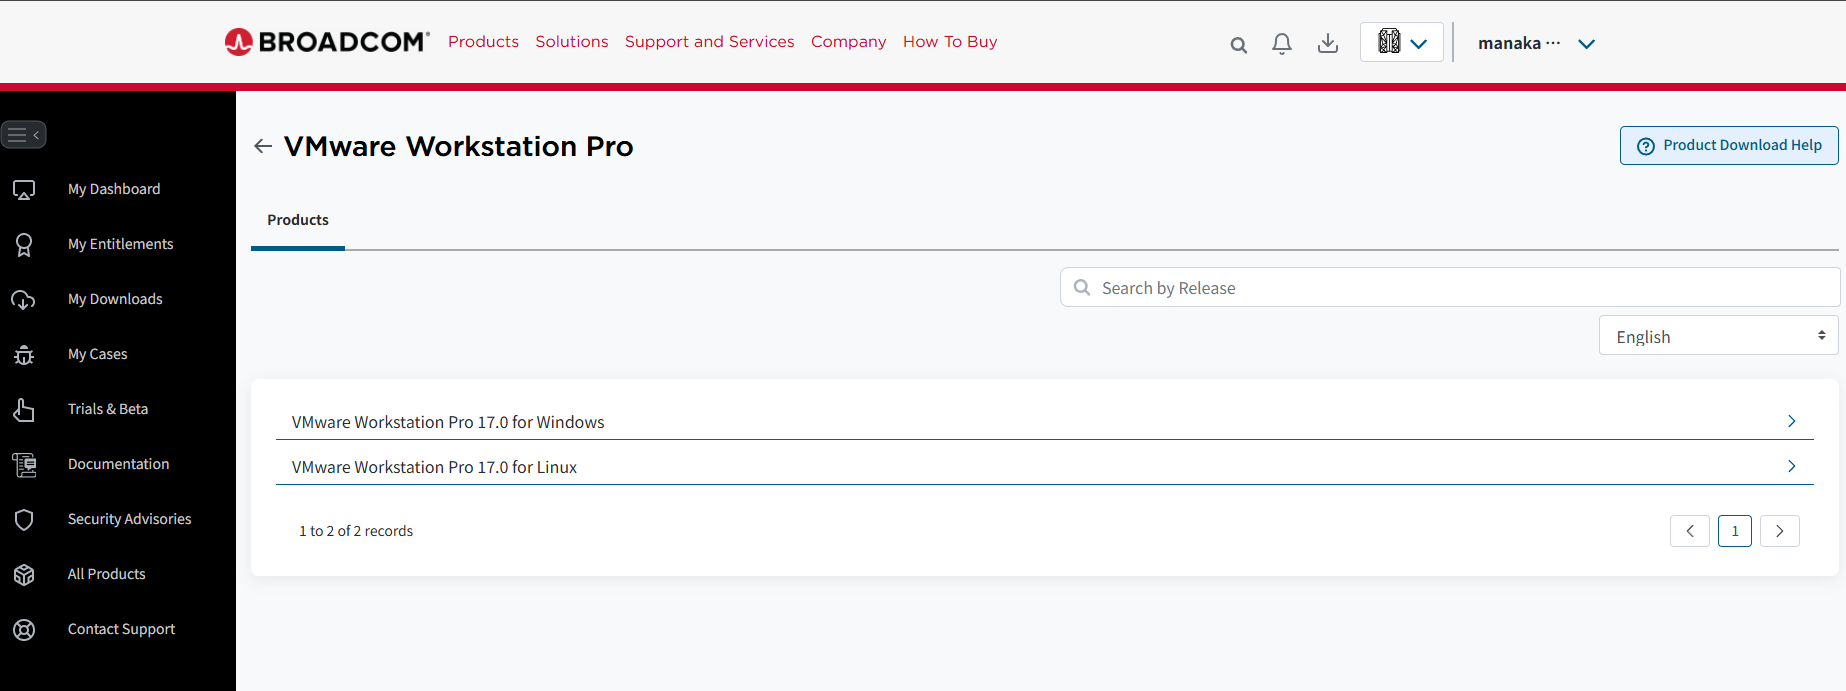Image resolution: width=1846 pixels, height=691 pixels.
Task: Go to next page of records
Action: pos(1779,531)
